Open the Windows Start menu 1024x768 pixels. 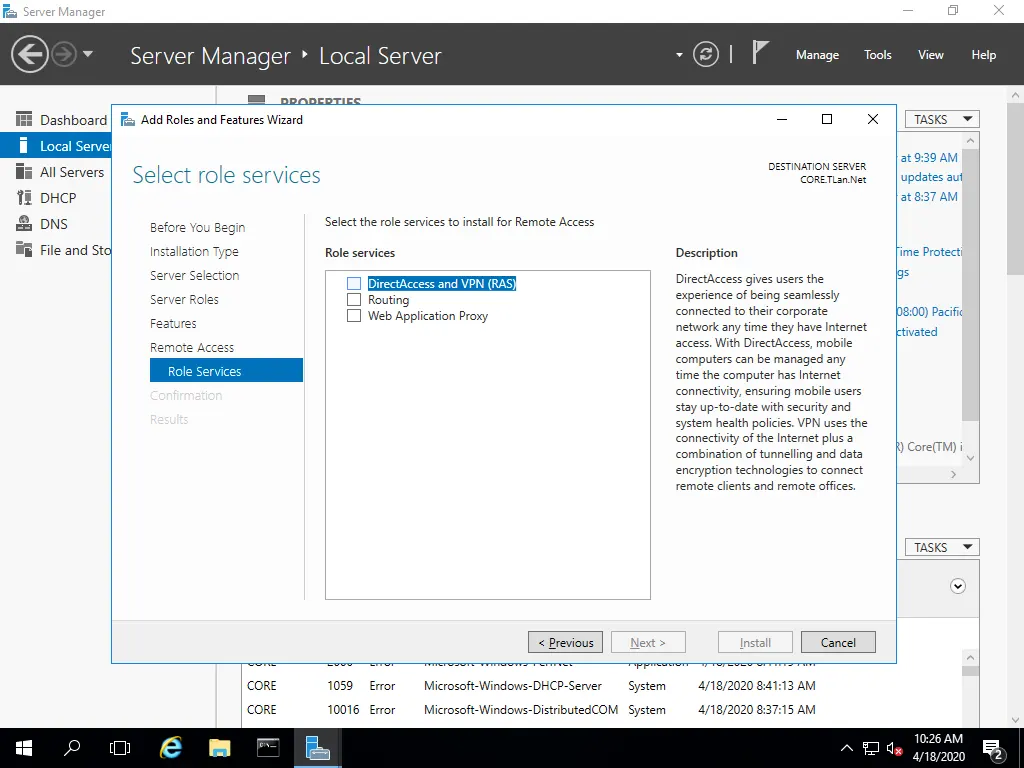tap(24, 748)
